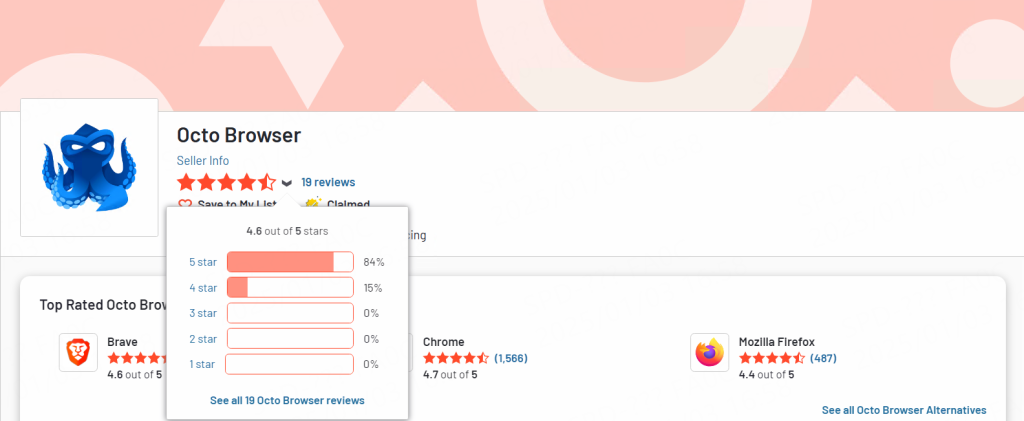Click the Mozilla Firefox logo icon

point(709,352)
